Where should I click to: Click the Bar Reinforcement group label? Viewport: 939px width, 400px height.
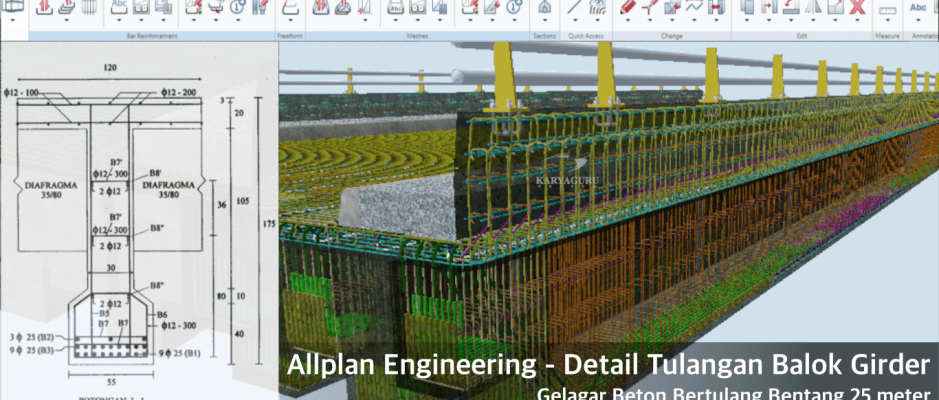[151, 34]
